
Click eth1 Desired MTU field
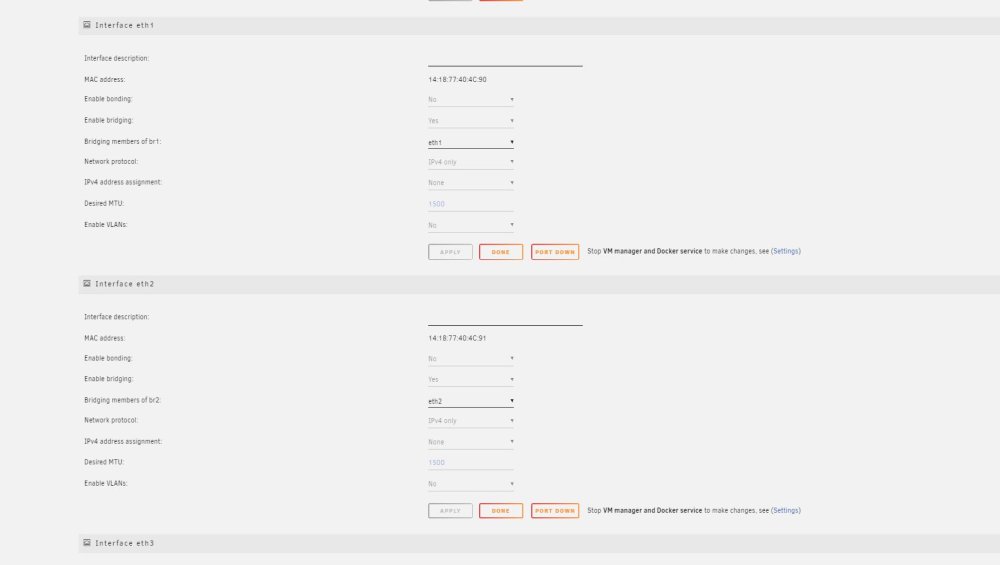click(471, 204)
